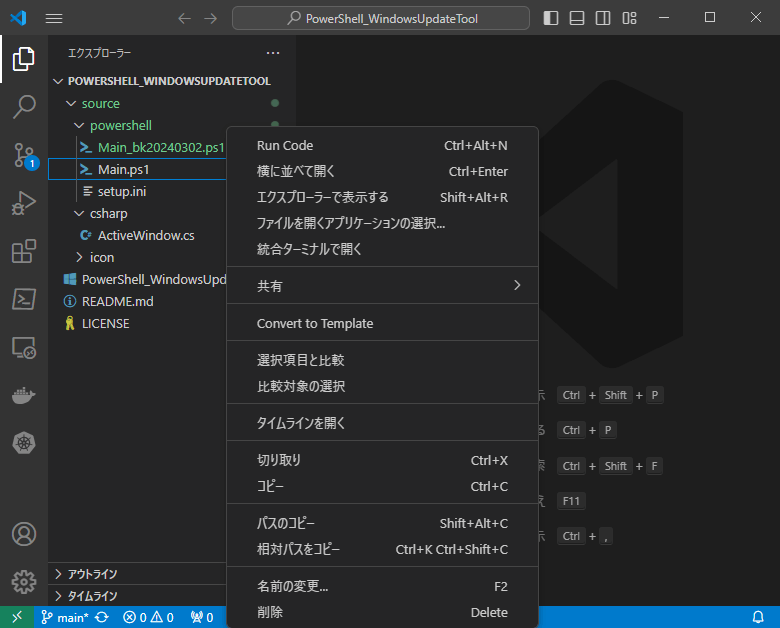780x628 pixels.
Task: Open the 共有 submenu
Action: pos(382,286)
